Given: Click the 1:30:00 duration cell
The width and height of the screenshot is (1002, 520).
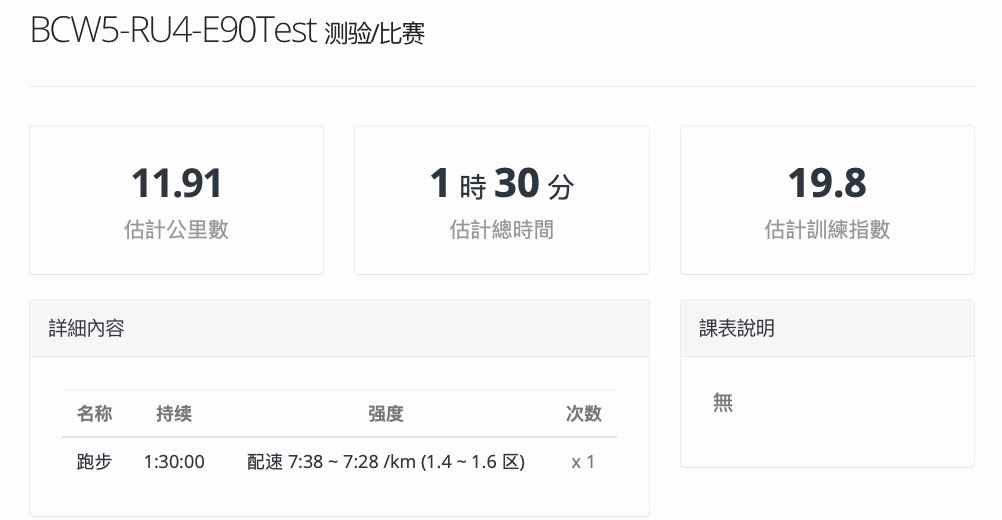Looking at the screenshot, I should coord(174,461).
